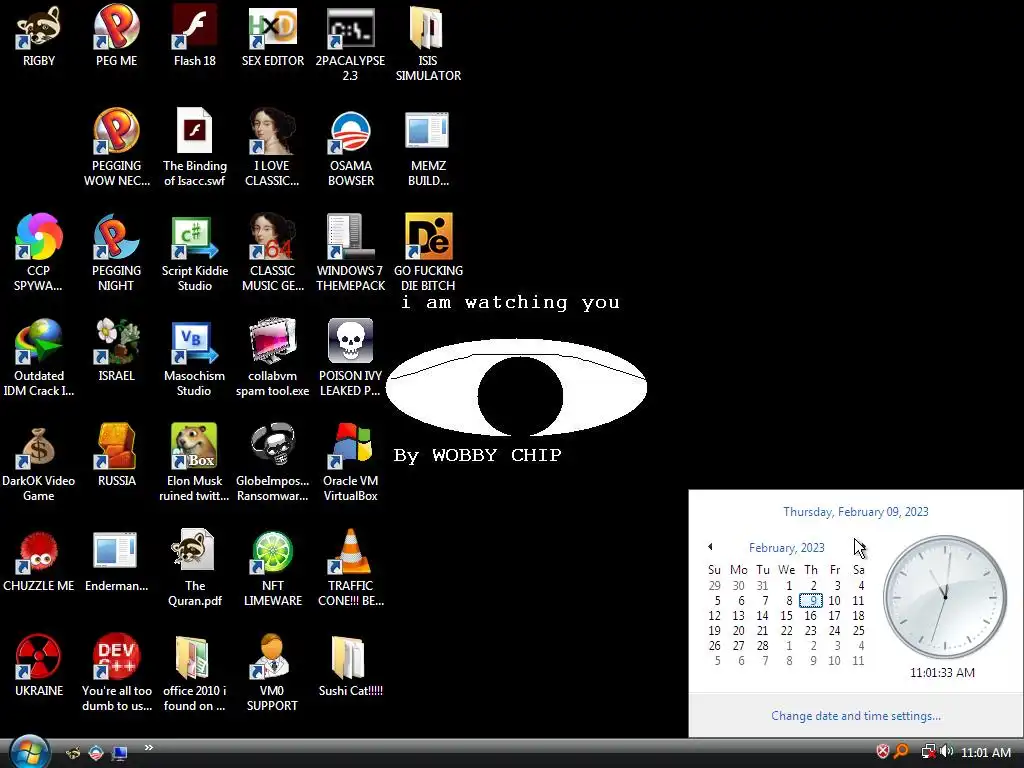Select February 28 in calendar

[762, 645]
